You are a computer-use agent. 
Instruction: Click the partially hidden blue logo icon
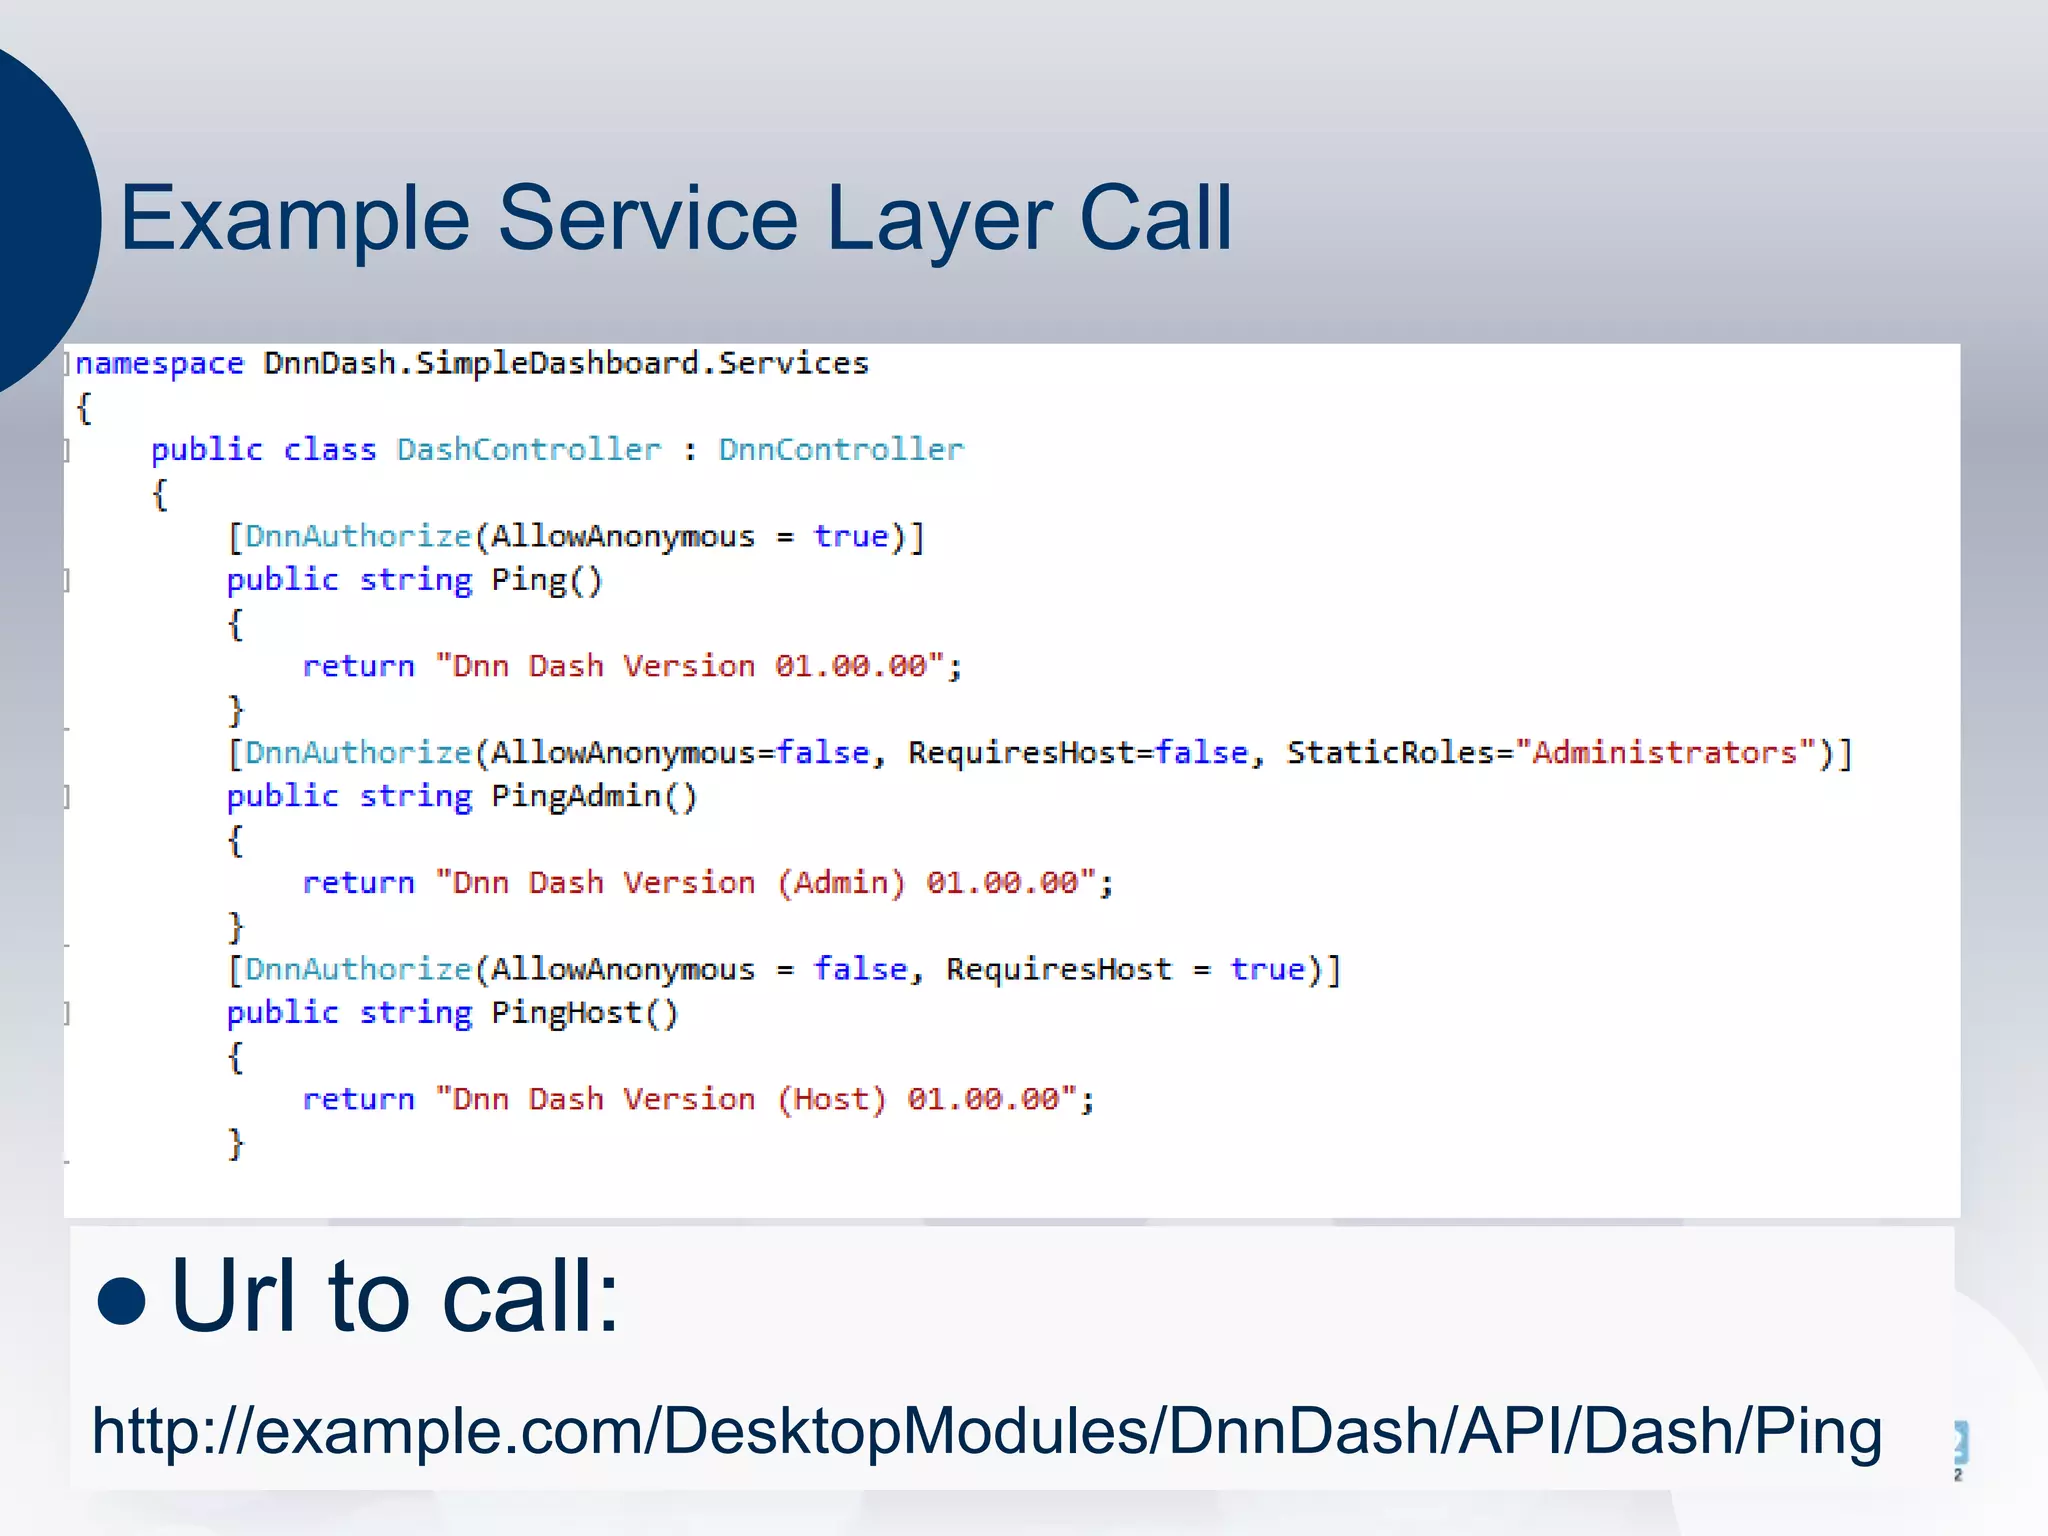[x=1960, y=1444]
